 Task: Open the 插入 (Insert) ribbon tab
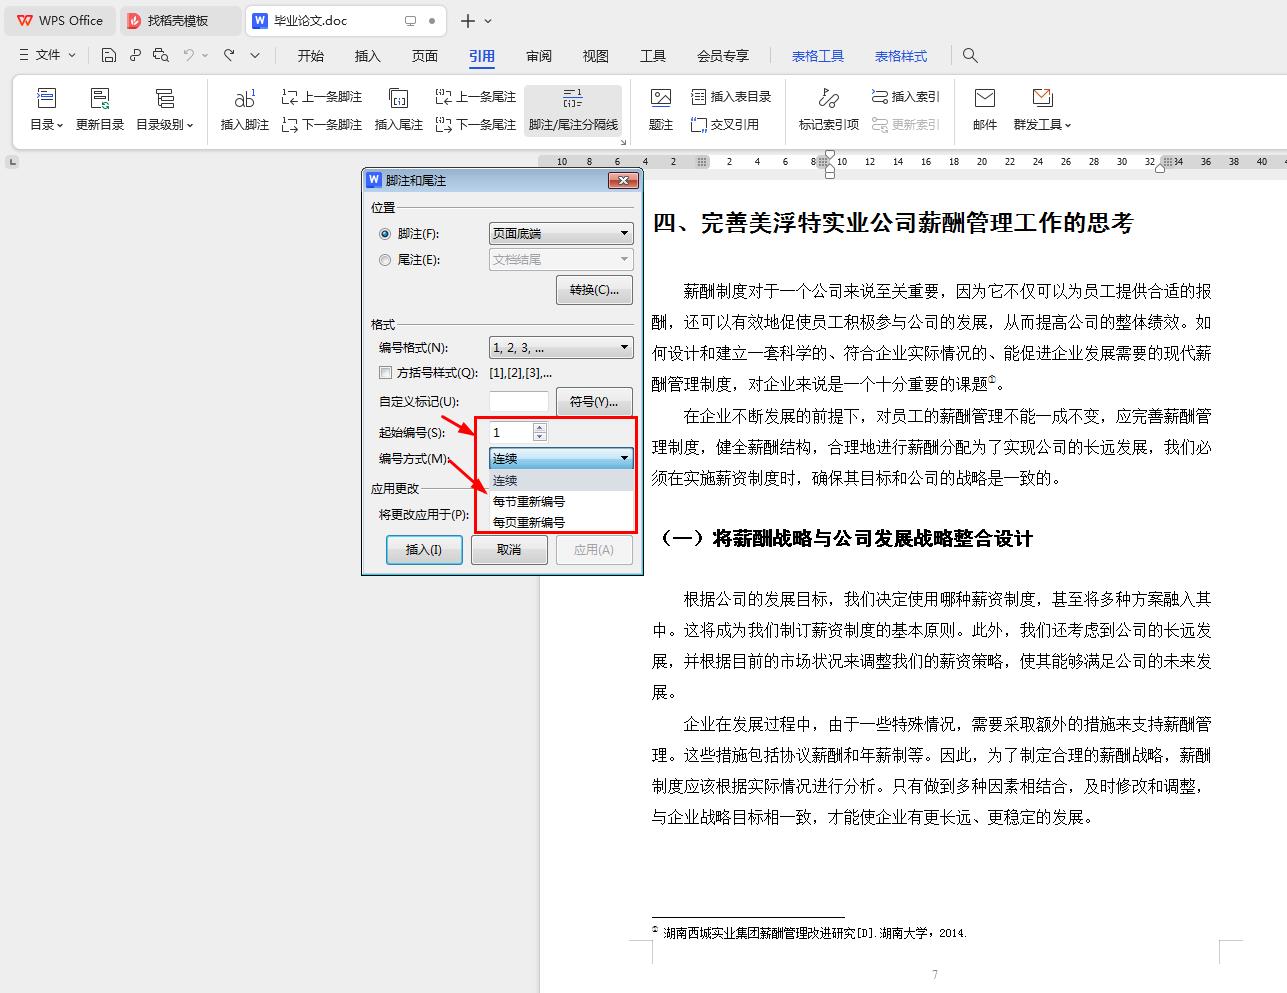coord(368,56)
